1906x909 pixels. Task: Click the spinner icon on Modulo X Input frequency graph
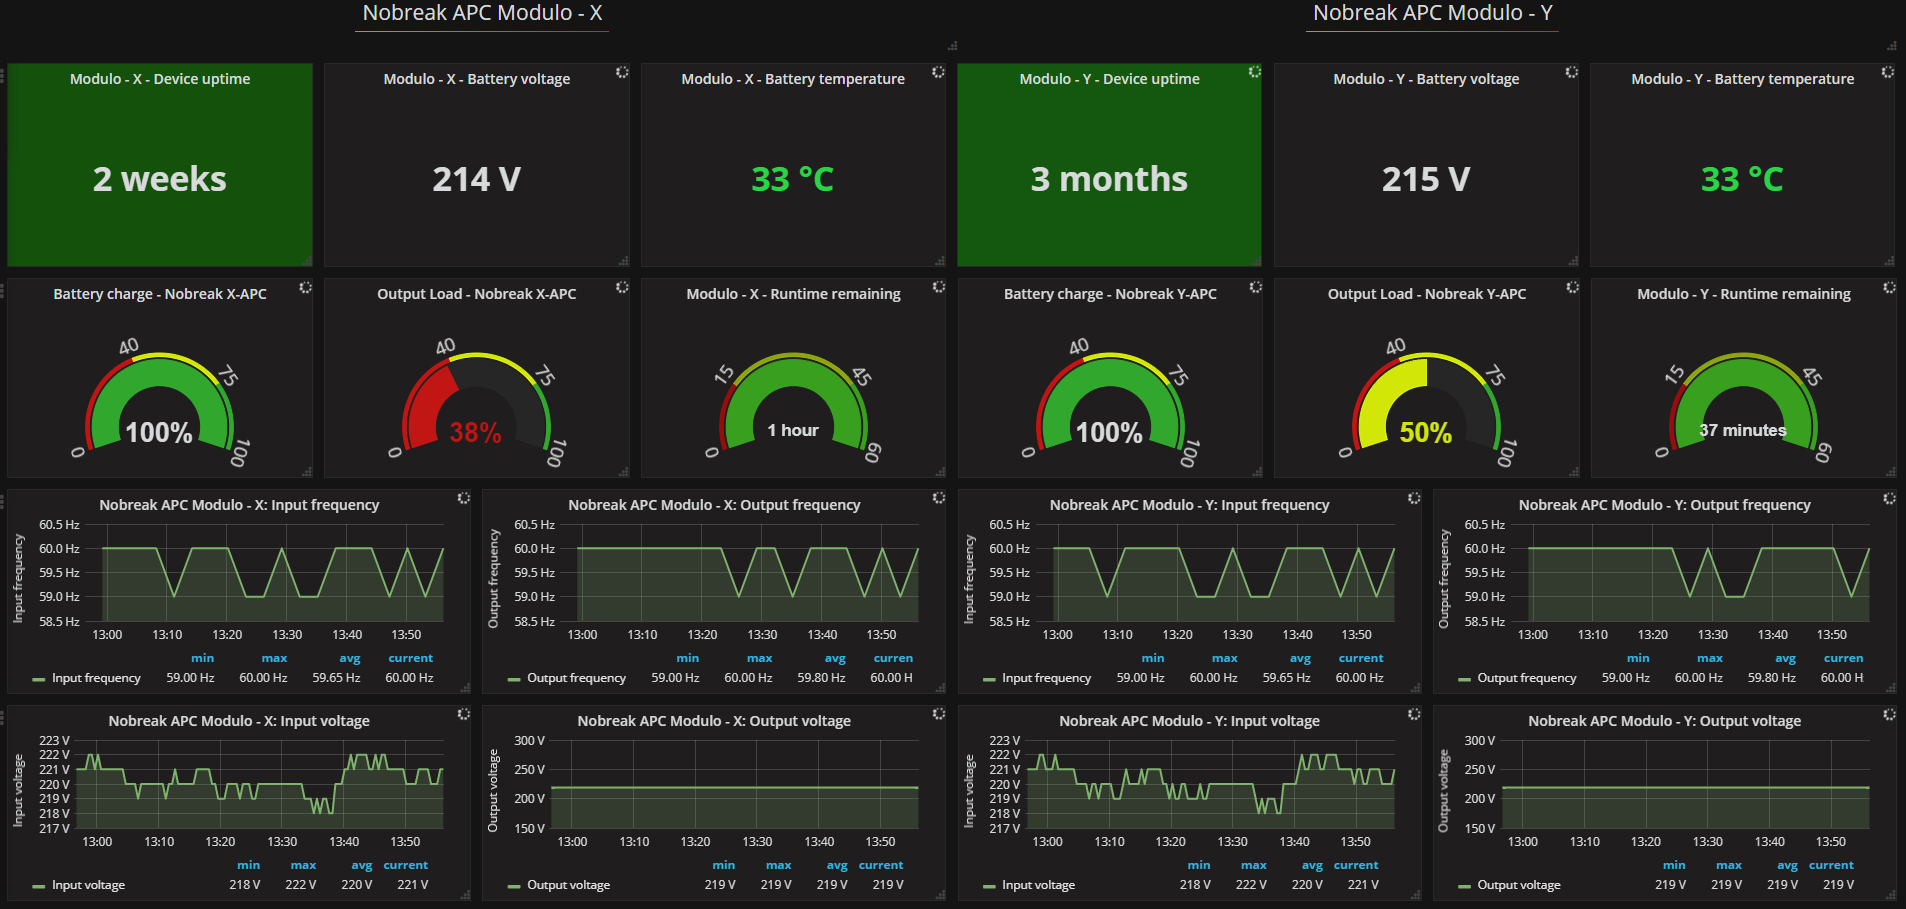(464, 498)
